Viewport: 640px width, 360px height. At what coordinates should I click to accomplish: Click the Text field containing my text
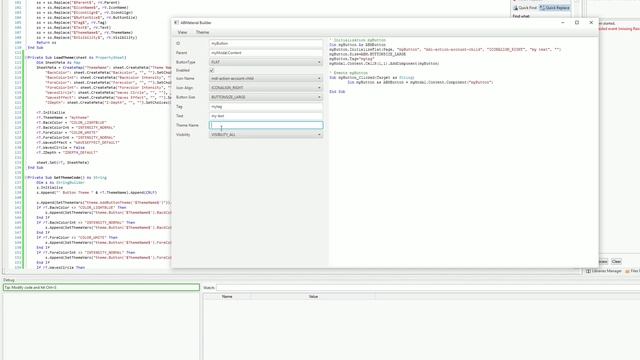(x=266, y=116)
